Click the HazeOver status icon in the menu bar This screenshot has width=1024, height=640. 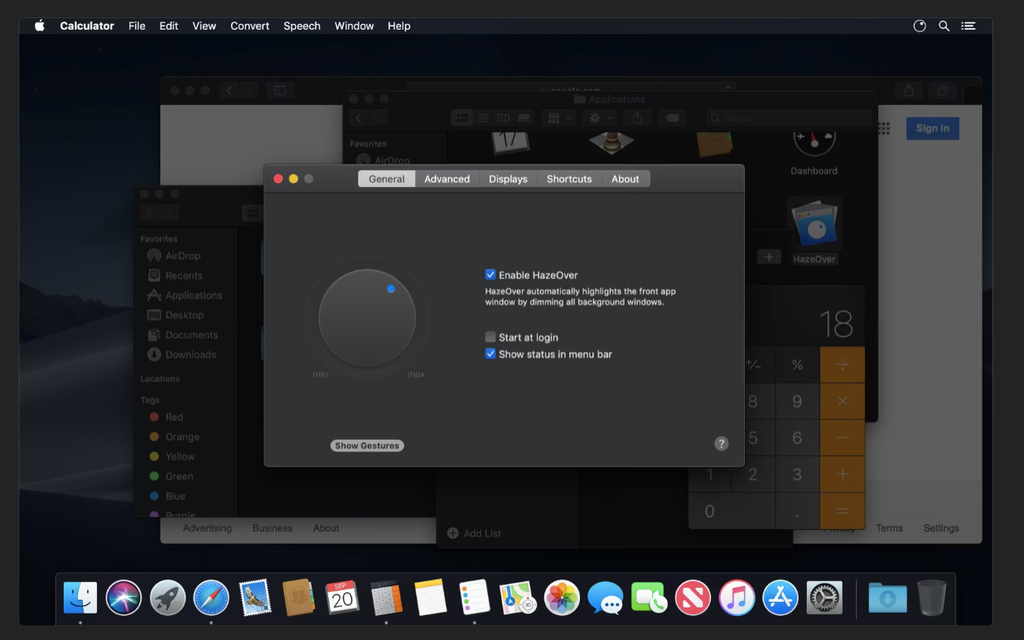920,26
